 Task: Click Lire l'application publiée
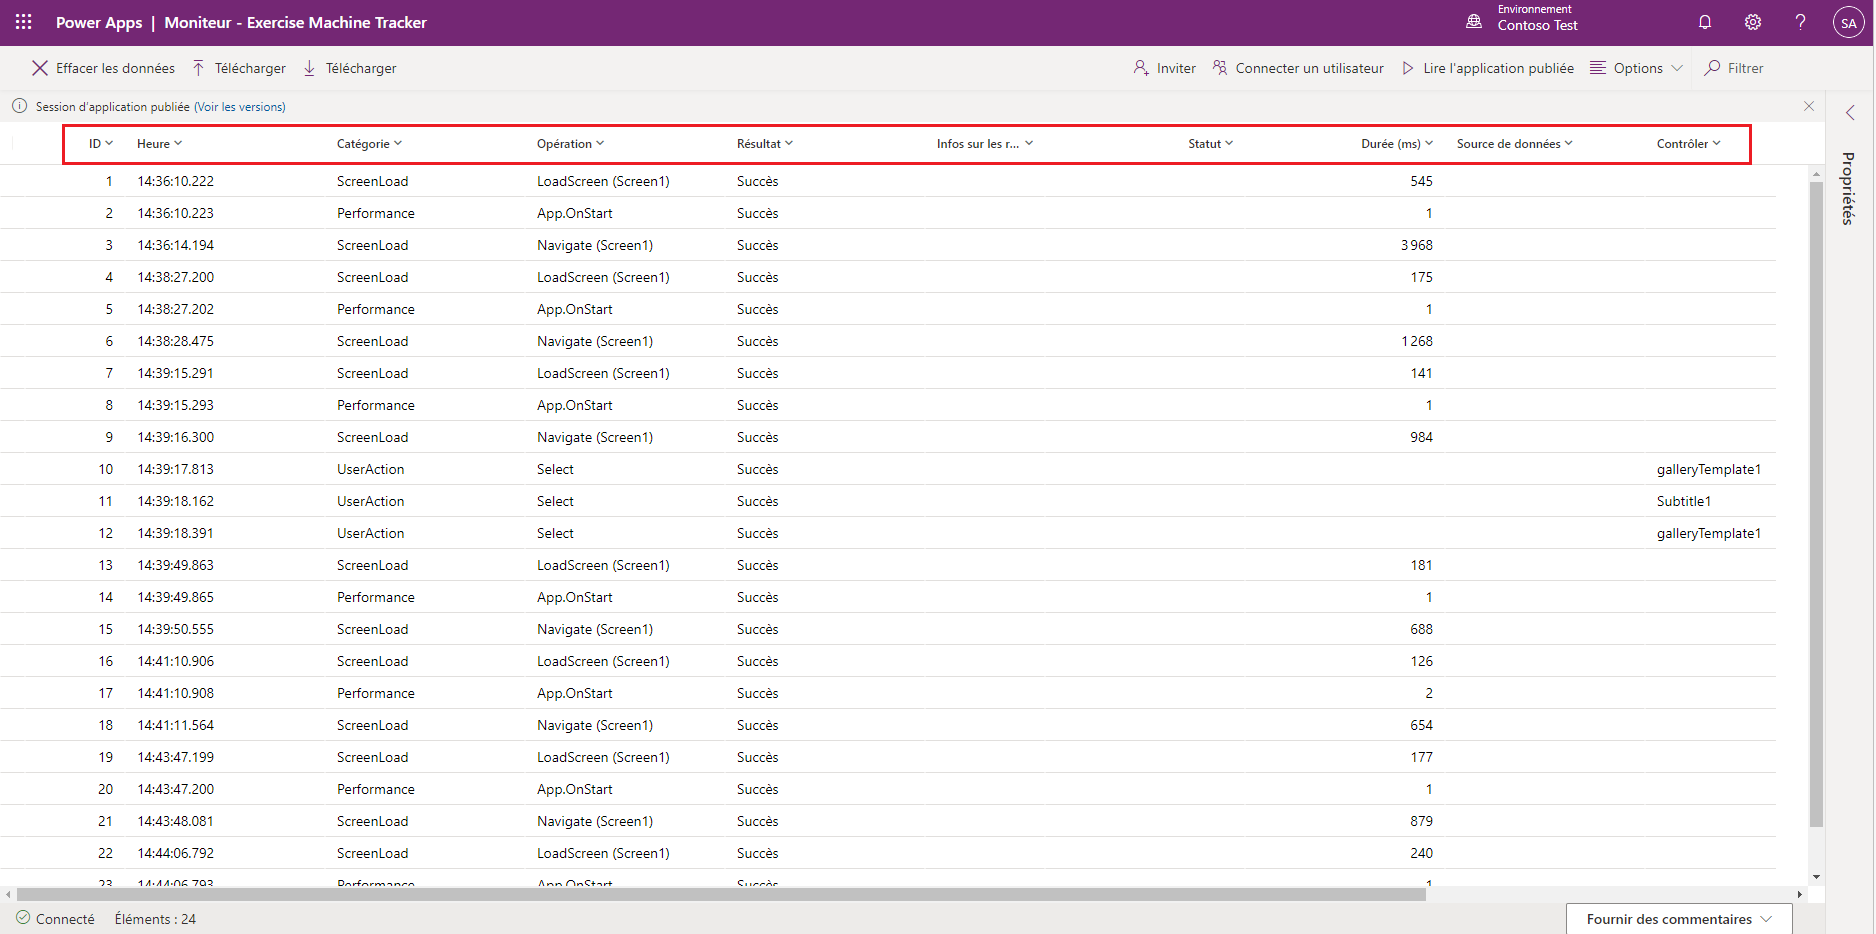click(1488, 68)
